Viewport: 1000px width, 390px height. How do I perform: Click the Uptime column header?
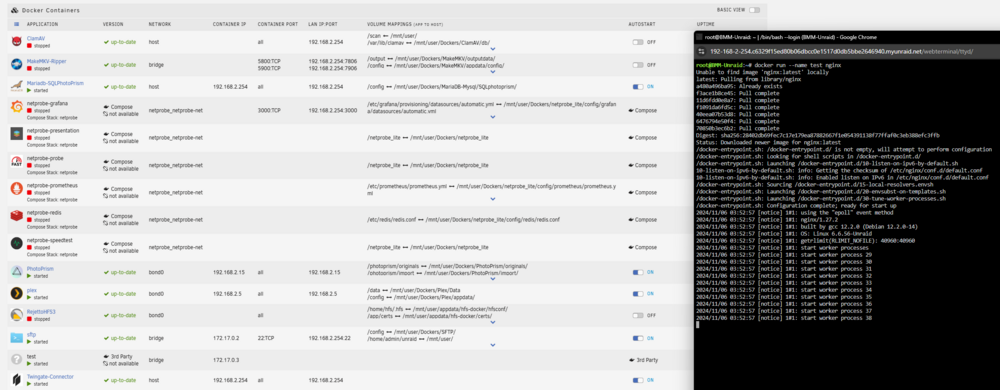click(705, 24)
